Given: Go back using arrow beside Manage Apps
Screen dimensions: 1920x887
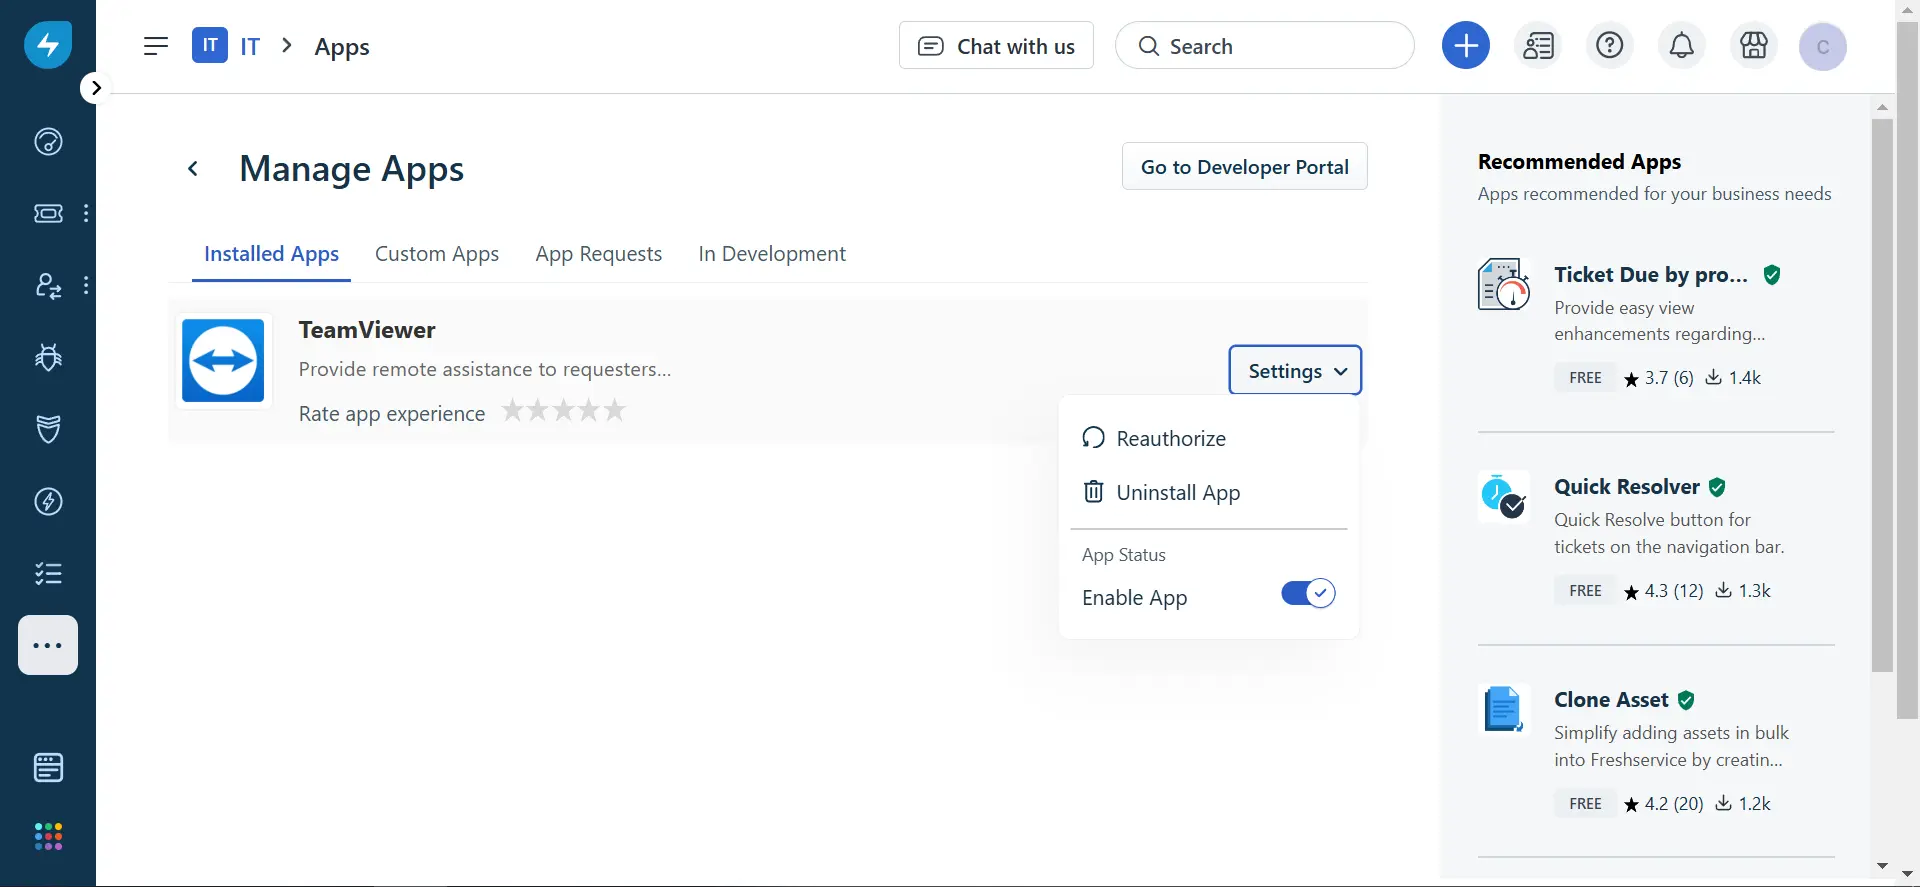Looking at the screenshot, I should (x=193, y=169).
